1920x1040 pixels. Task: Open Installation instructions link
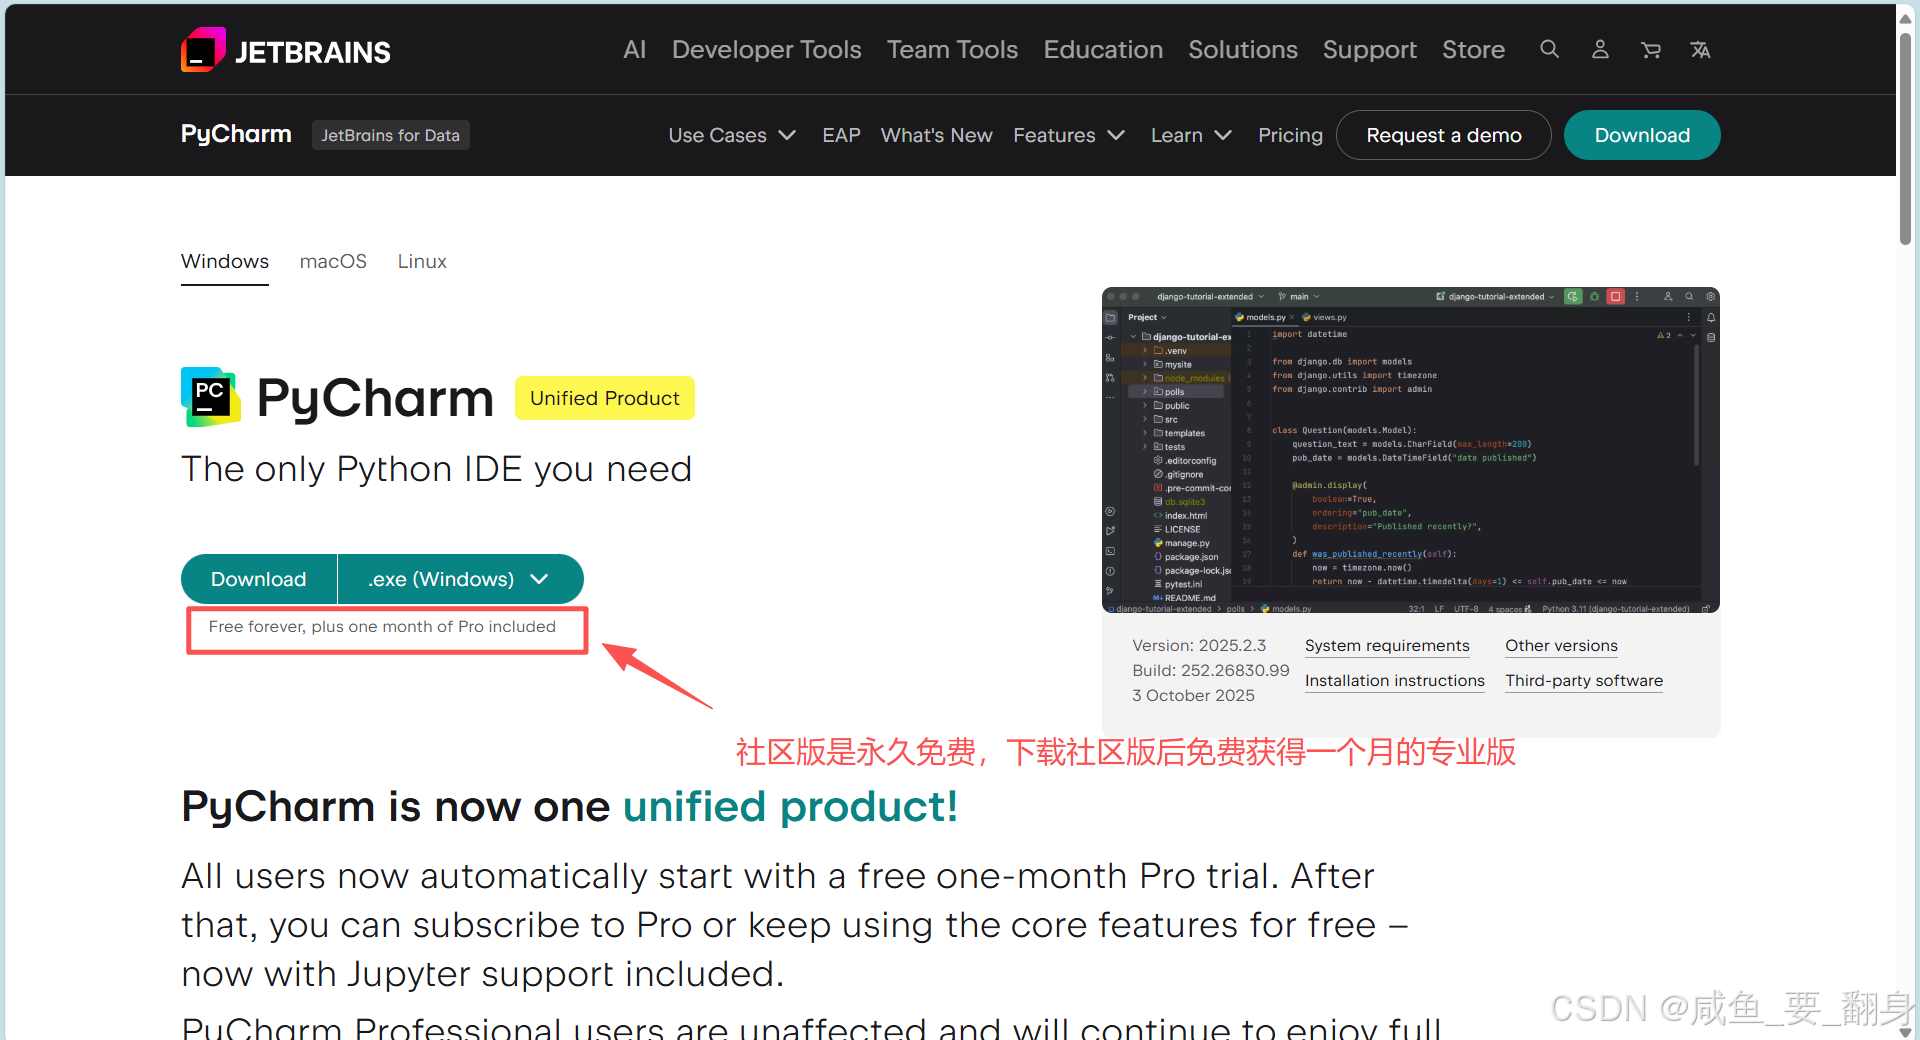point(1394,681)
